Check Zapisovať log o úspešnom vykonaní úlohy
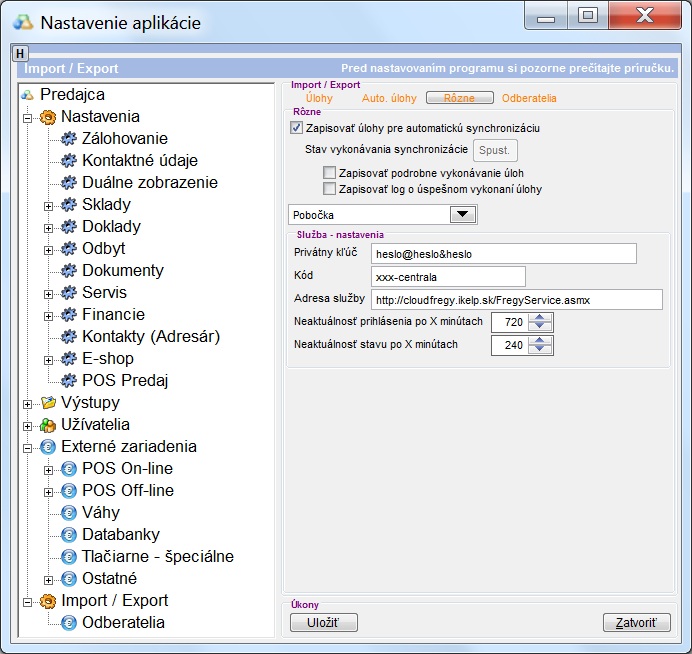Image resolution: width=692 pixels, height=654 pixels. tap(329, 188)
